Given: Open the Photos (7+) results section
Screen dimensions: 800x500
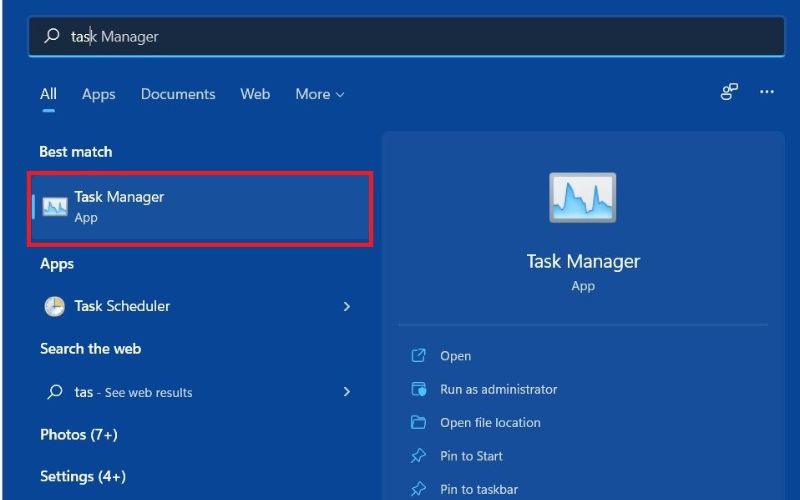Looking at the screenshot, I should pos(78,435).
